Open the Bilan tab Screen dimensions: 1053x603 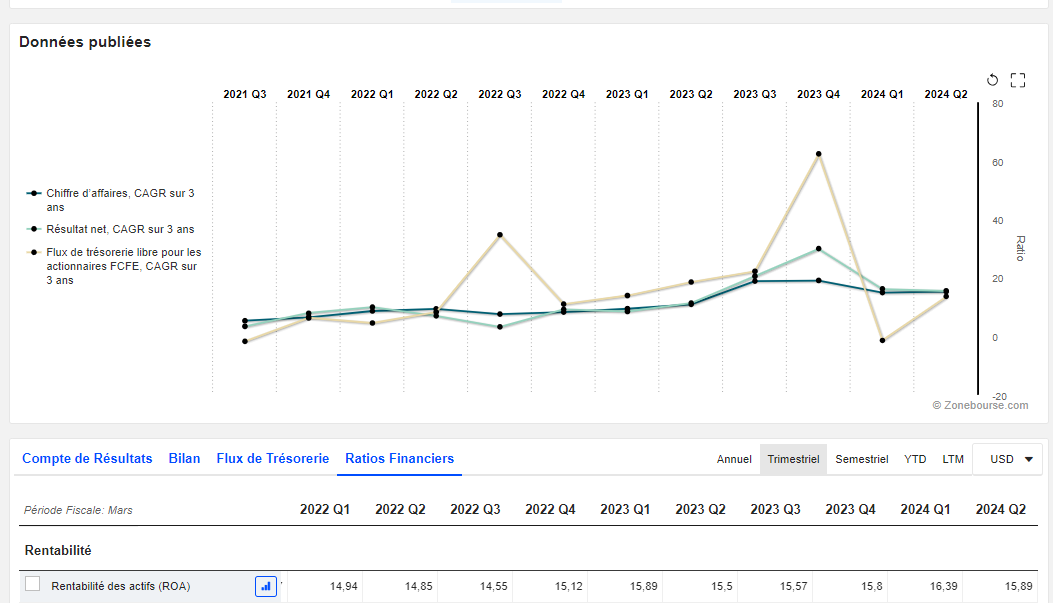[x=184, y=459]
